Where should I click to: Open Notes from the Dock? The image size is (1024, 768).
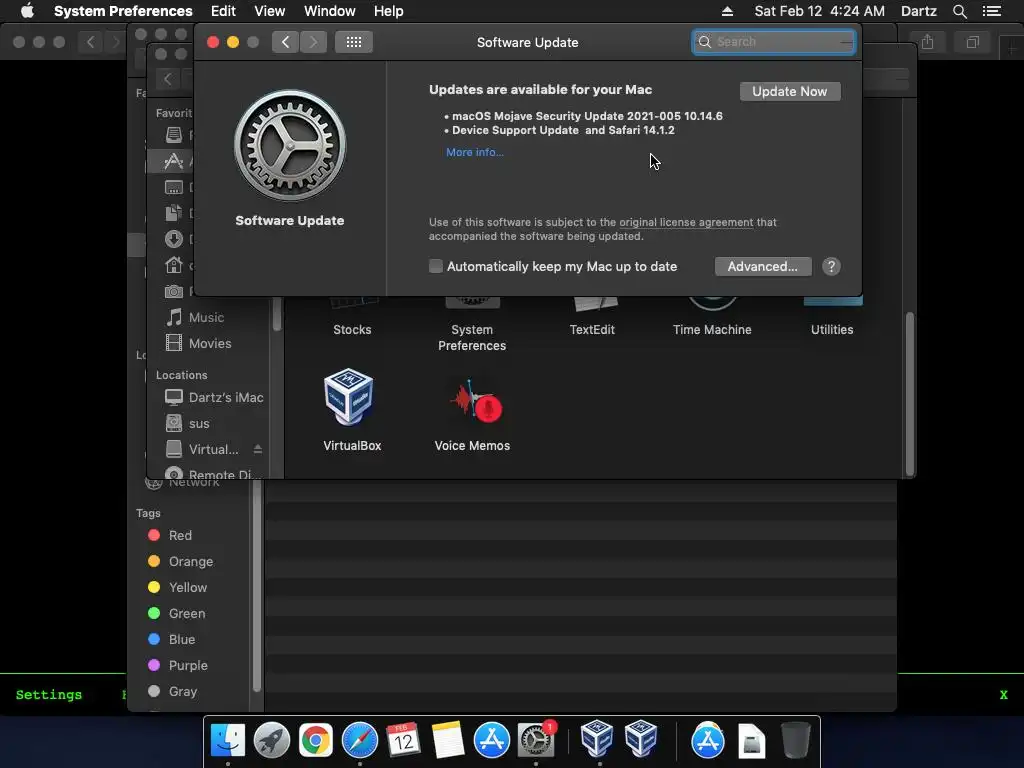click(448, 741)
